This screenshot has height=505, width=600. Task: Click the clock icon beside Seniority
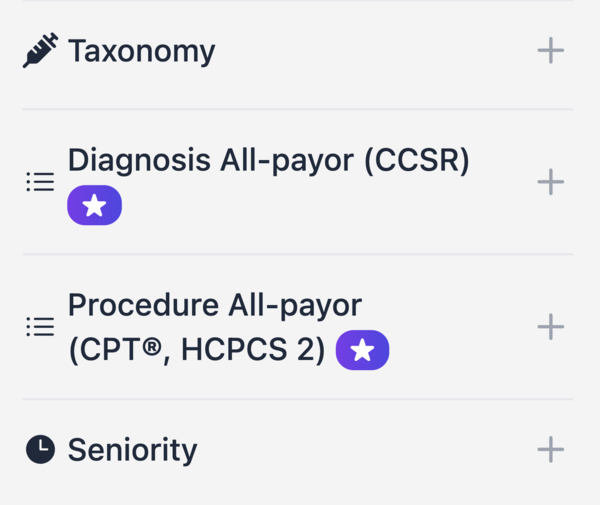[41, 449]
